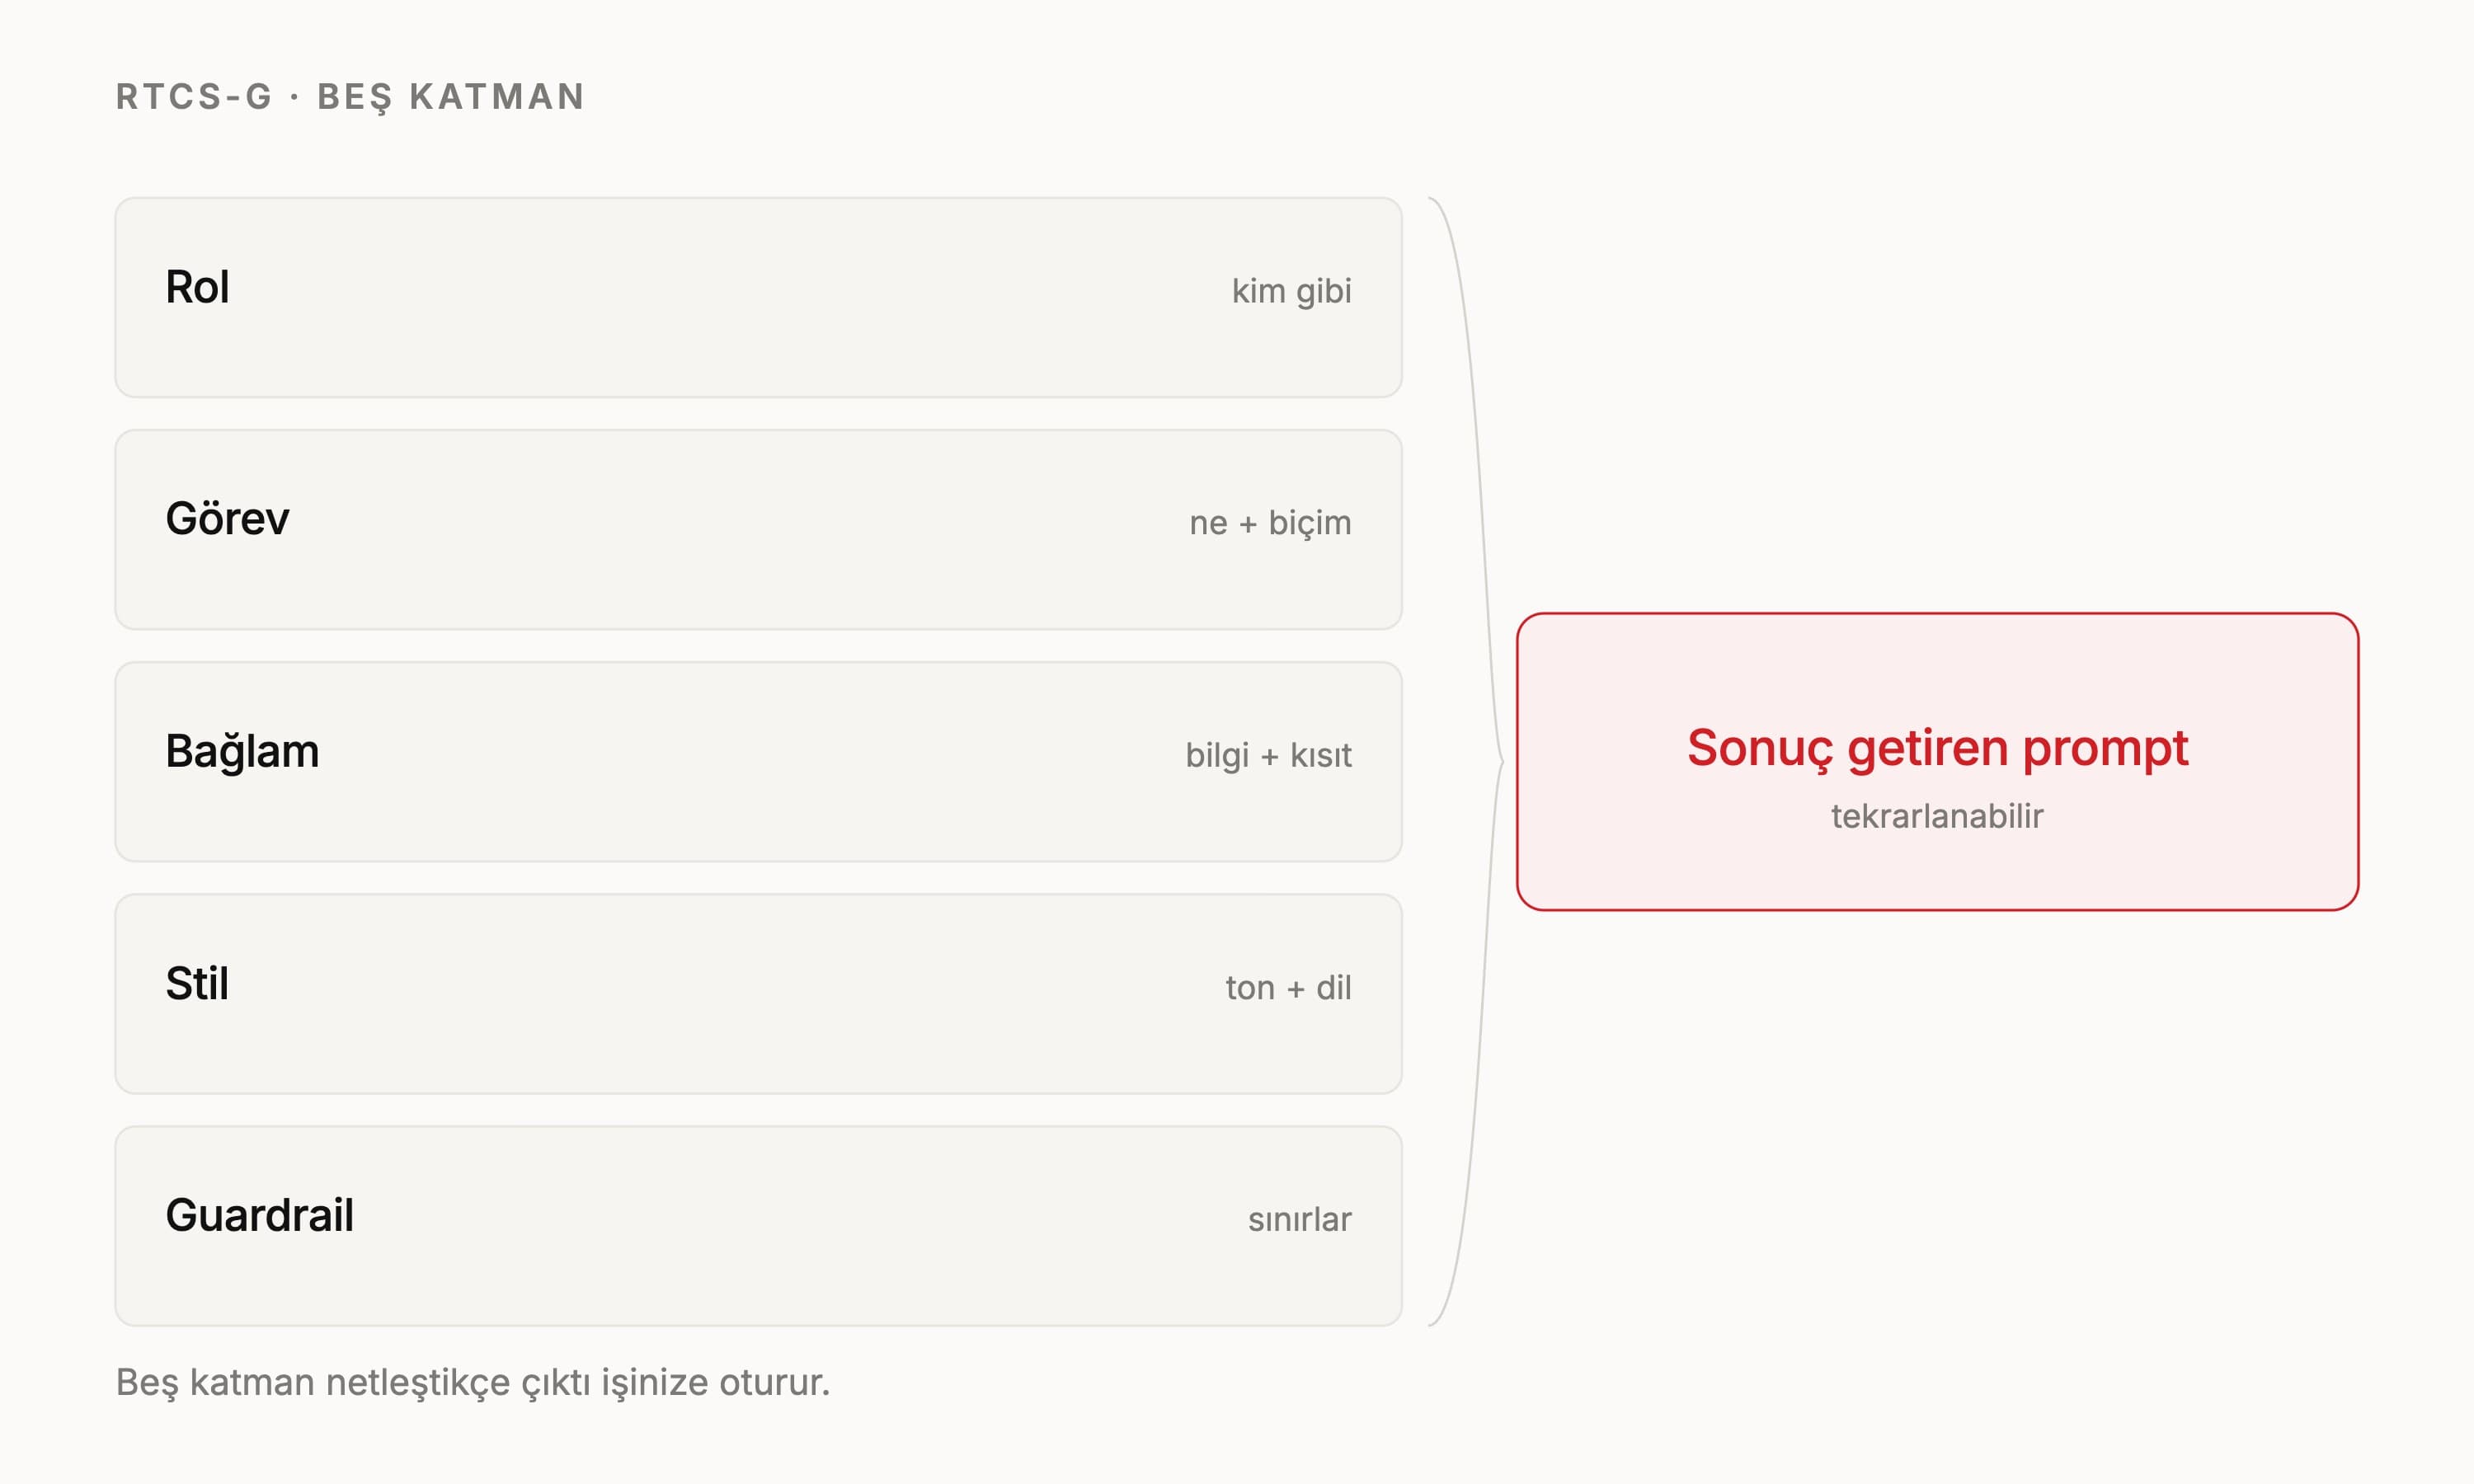The width and height of the screenshot is (2474, 1484).
Task: Click the curly brace connector
Action: tap(1466, 761)
